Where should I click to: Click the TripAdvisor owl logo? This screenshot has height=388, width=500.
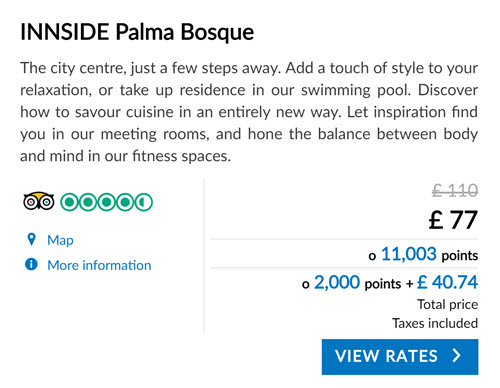click(x=39, y=201)
